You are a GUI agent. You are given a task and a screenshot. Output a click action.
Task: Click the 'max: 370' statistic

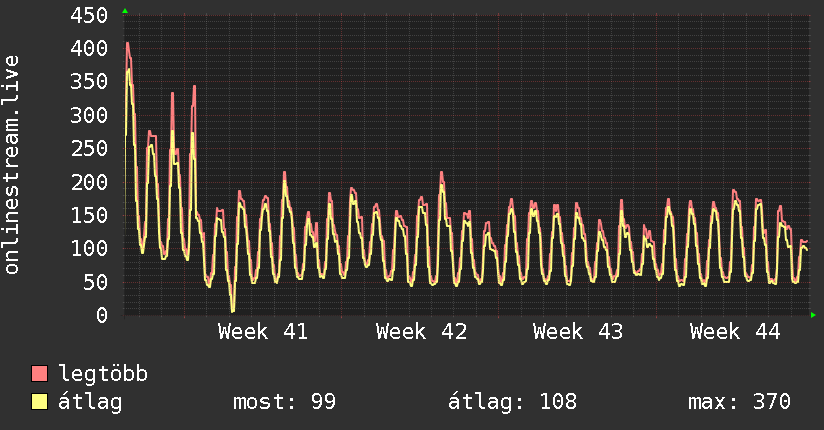click(x=739, y=402)
